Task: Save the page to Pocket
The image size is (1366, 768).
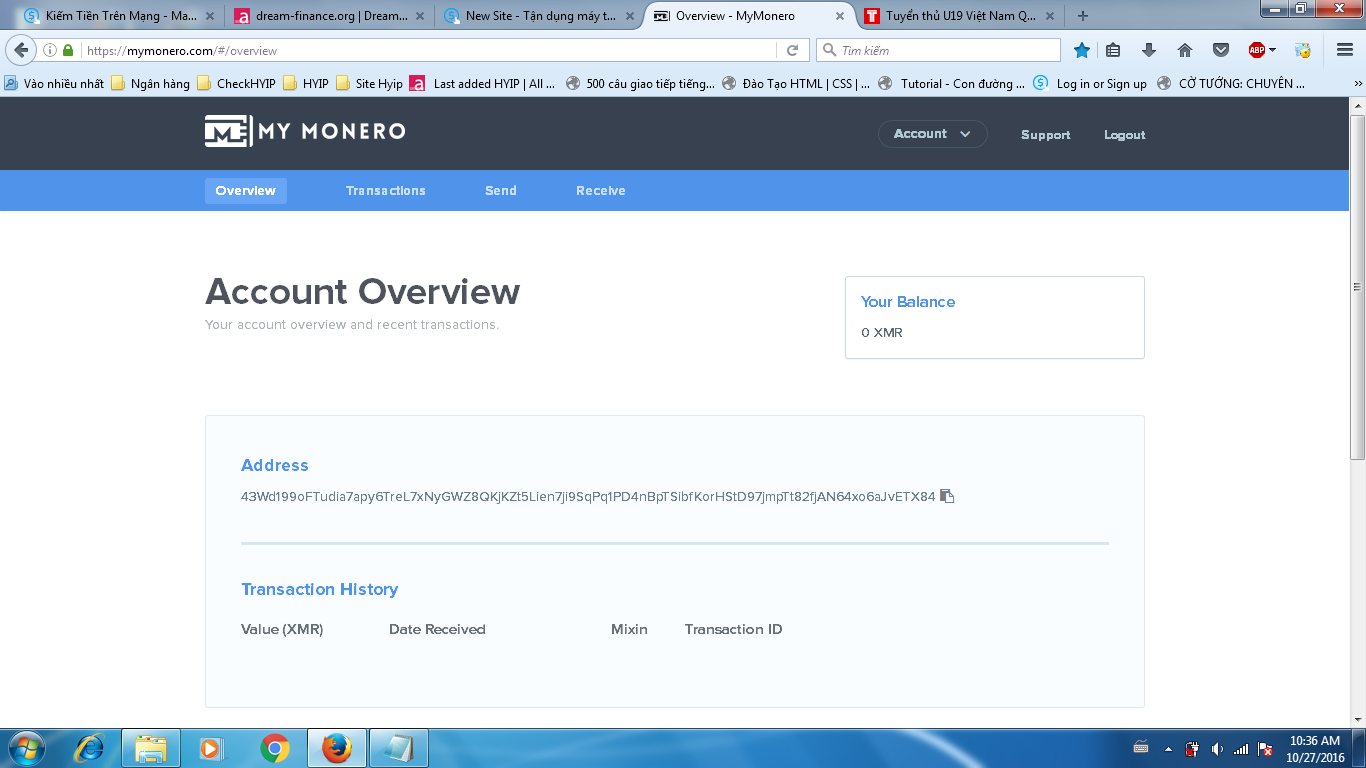Action: [1221, 50]
